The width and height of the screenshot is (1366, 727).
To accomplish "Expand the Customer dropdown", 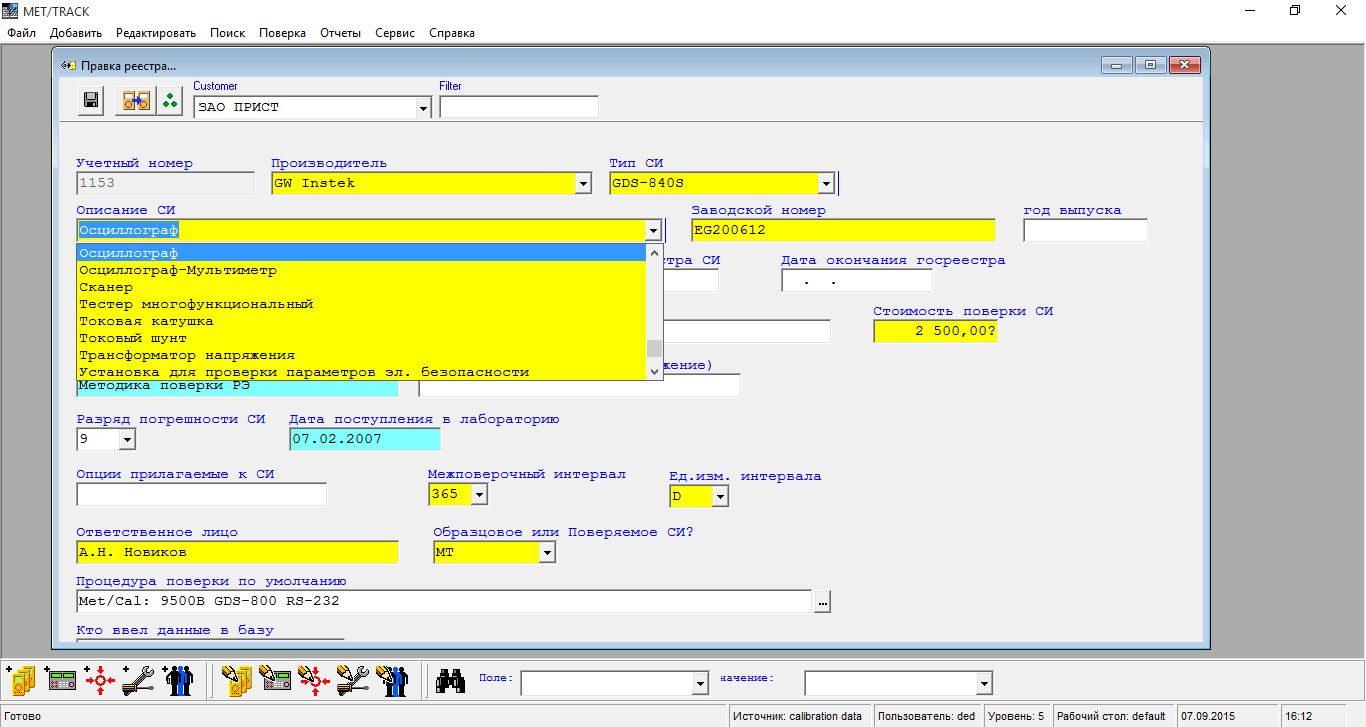I will [423, 108].
